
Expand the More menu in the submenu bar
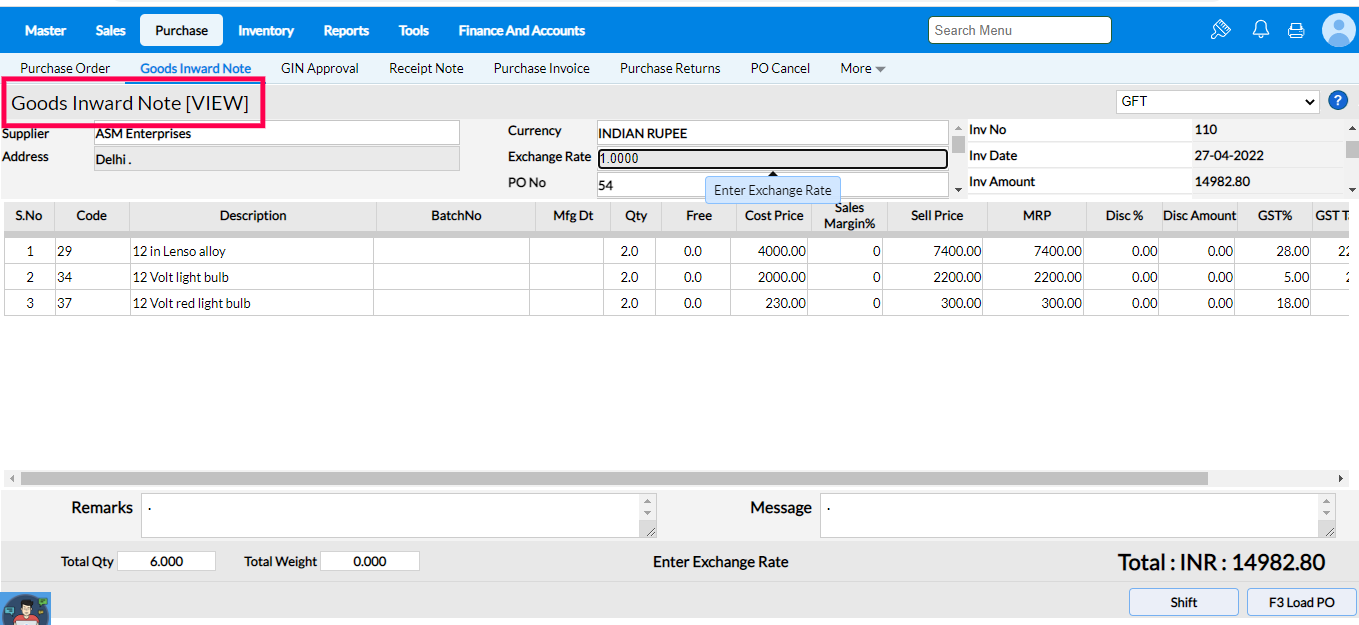pyautogui.click(x=862, y=69)
